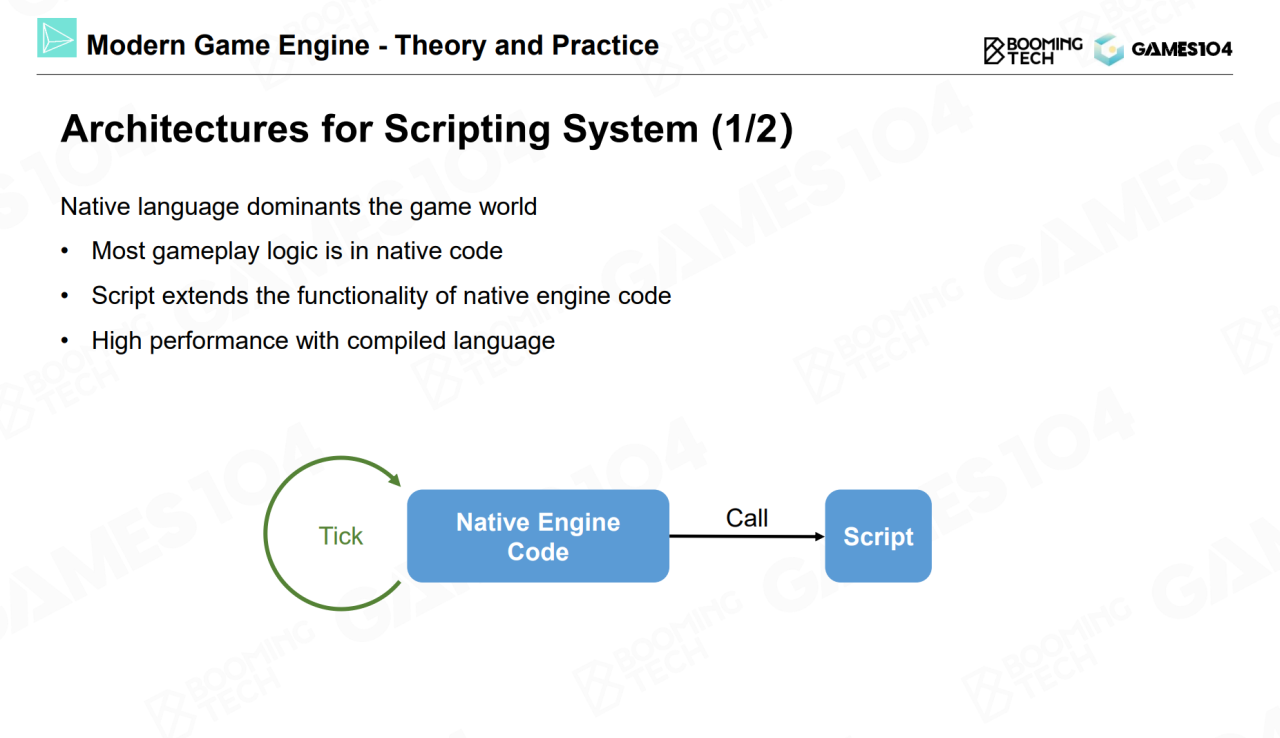Select the blue Native Engine Code box
Screen dimensions: 1280x738
[537, 536]
